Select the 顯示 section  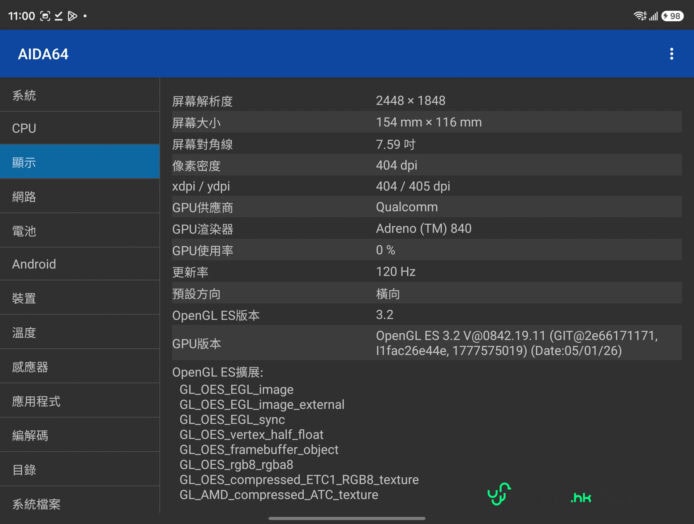pyautogui.click(x=80, y=162)
